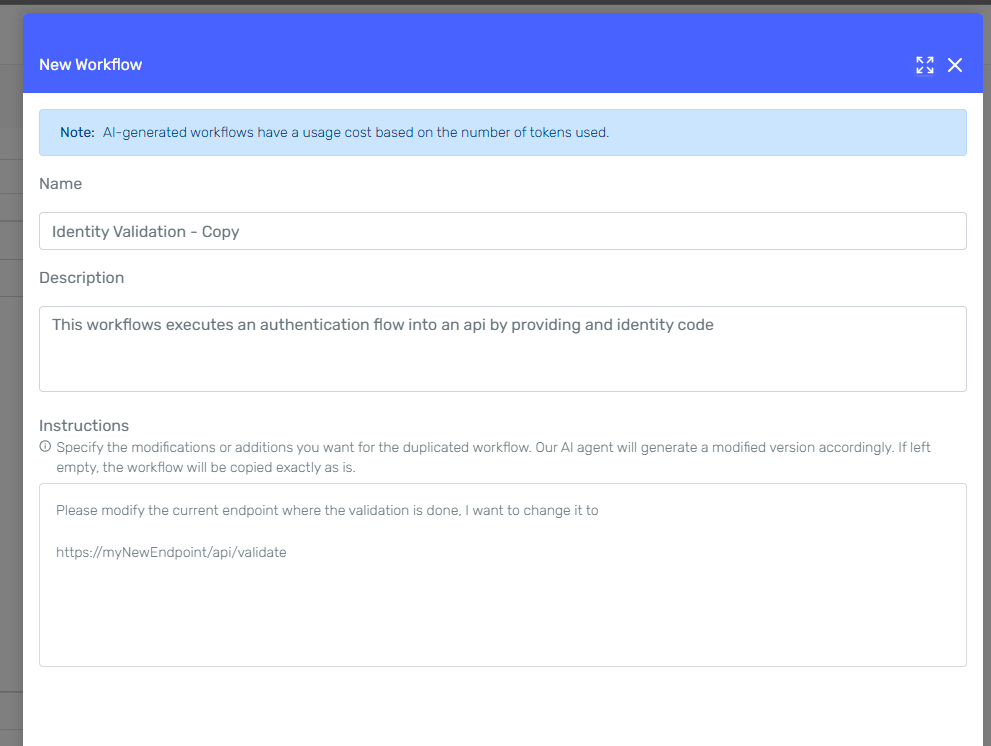This screenshot has height=746, width=991.
Task: Click the bold "Note:" text
Action: coord(77,132)
